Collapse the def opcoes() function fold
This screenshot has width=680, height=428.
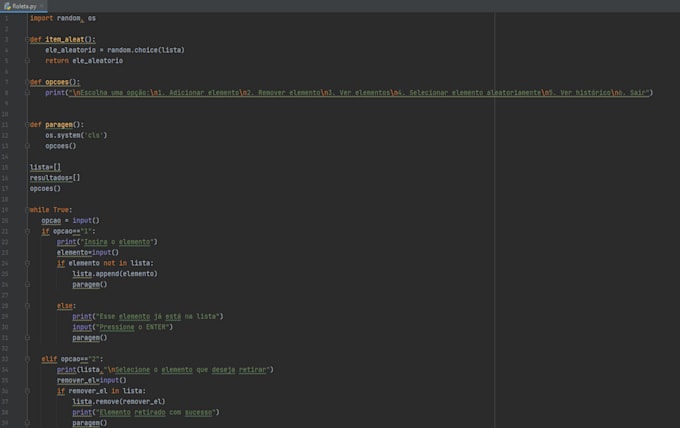pyautogui.click(x=27, y=82)
